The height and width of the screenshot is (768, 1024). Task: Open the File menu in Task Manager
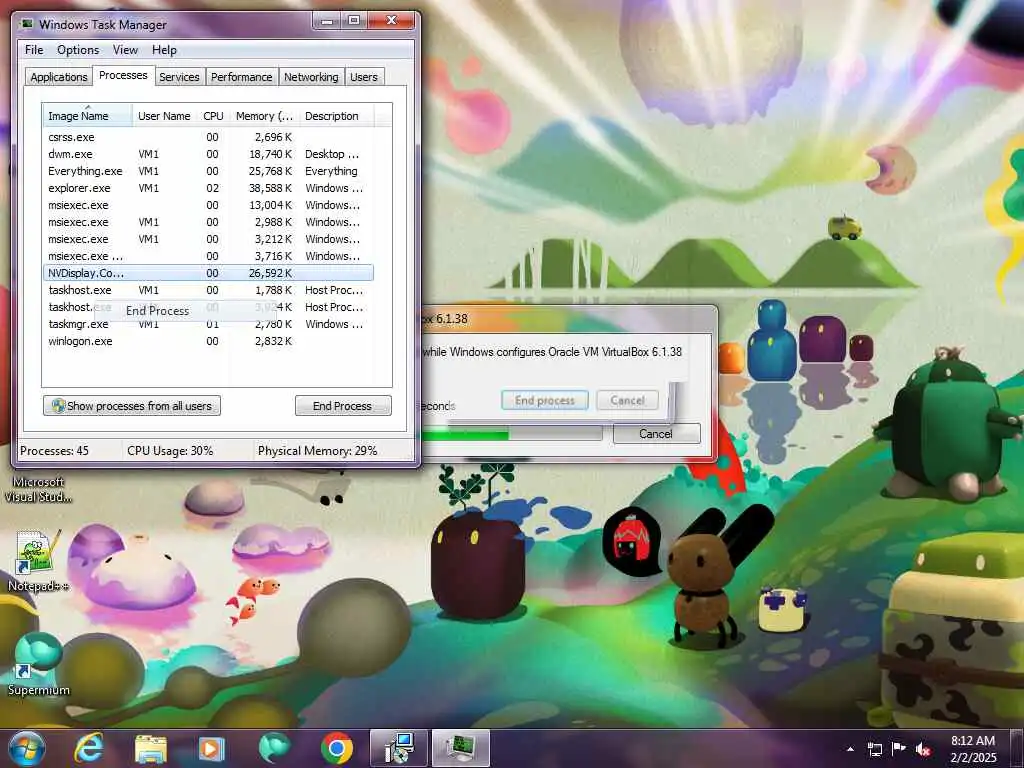(34, 50)
